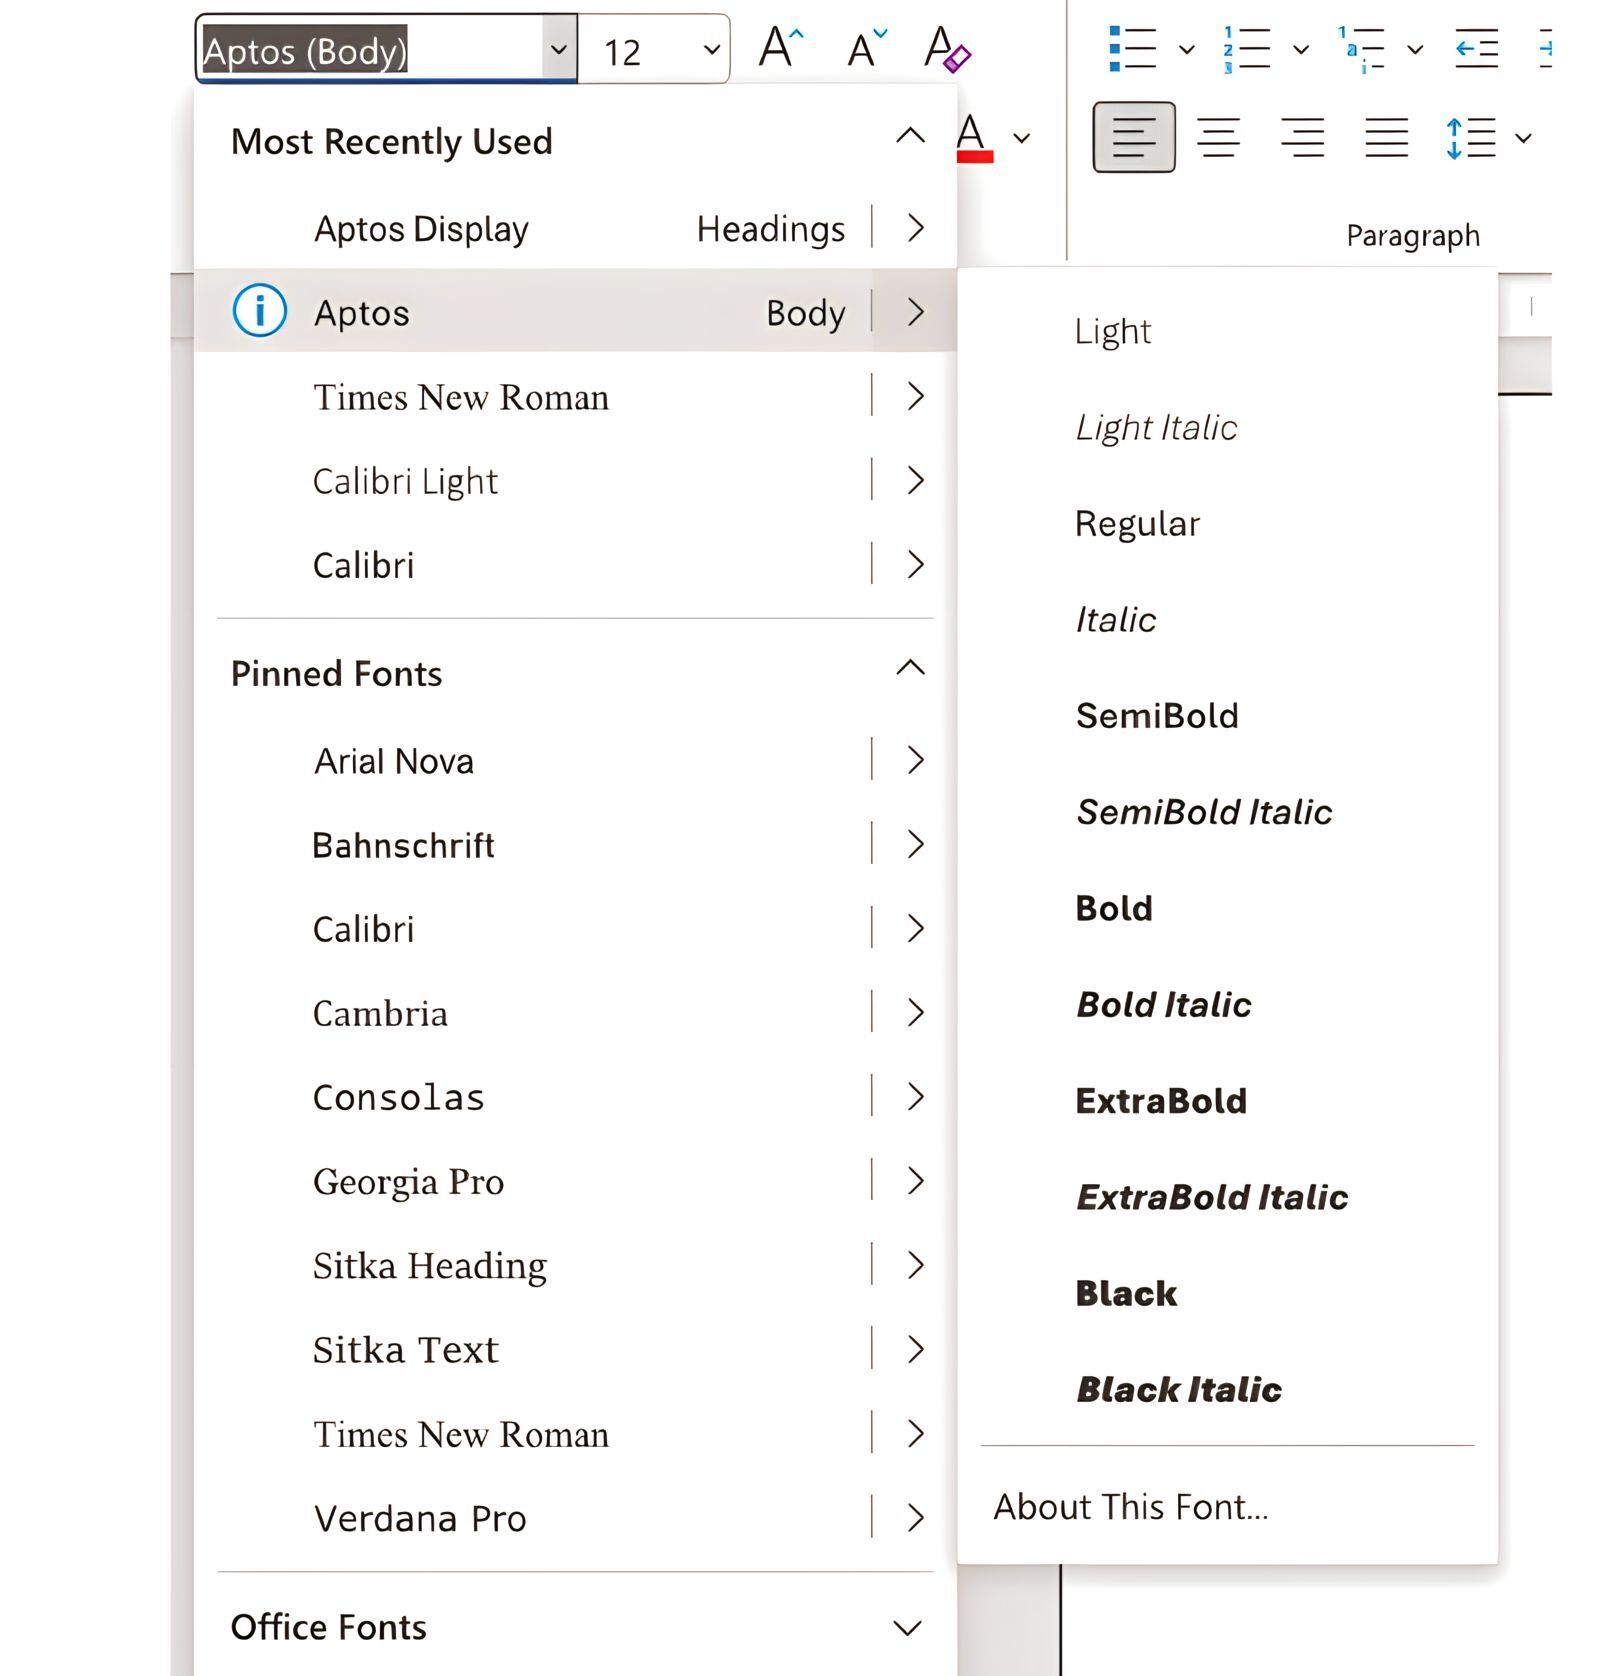The width and height of the screenshot is (1614, 1676).
Task: Open submenu arrow for Verdana Pro
Action: click(x=915, y=1518)
